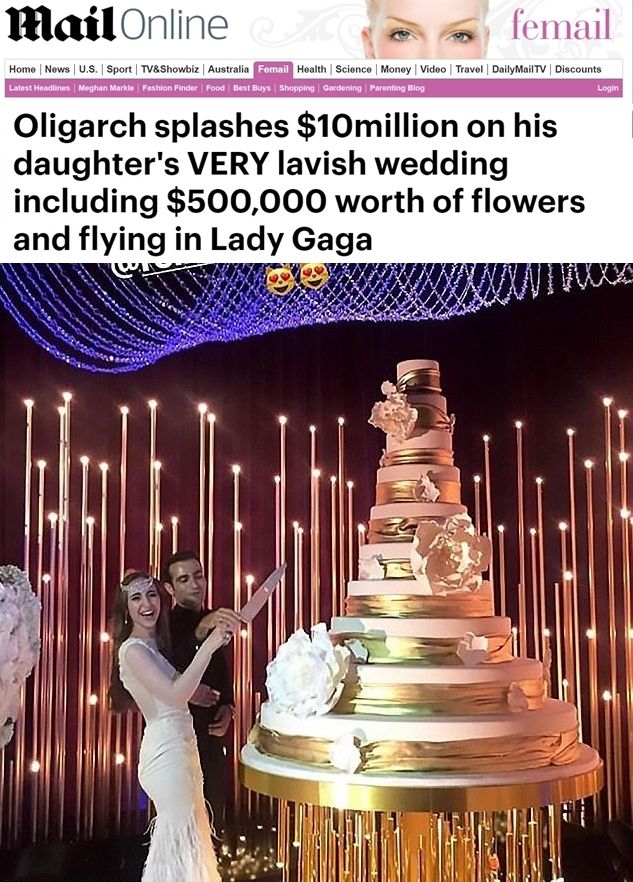
Task: Open Latest Headlines sub-menu link
Action: [39, 88]
